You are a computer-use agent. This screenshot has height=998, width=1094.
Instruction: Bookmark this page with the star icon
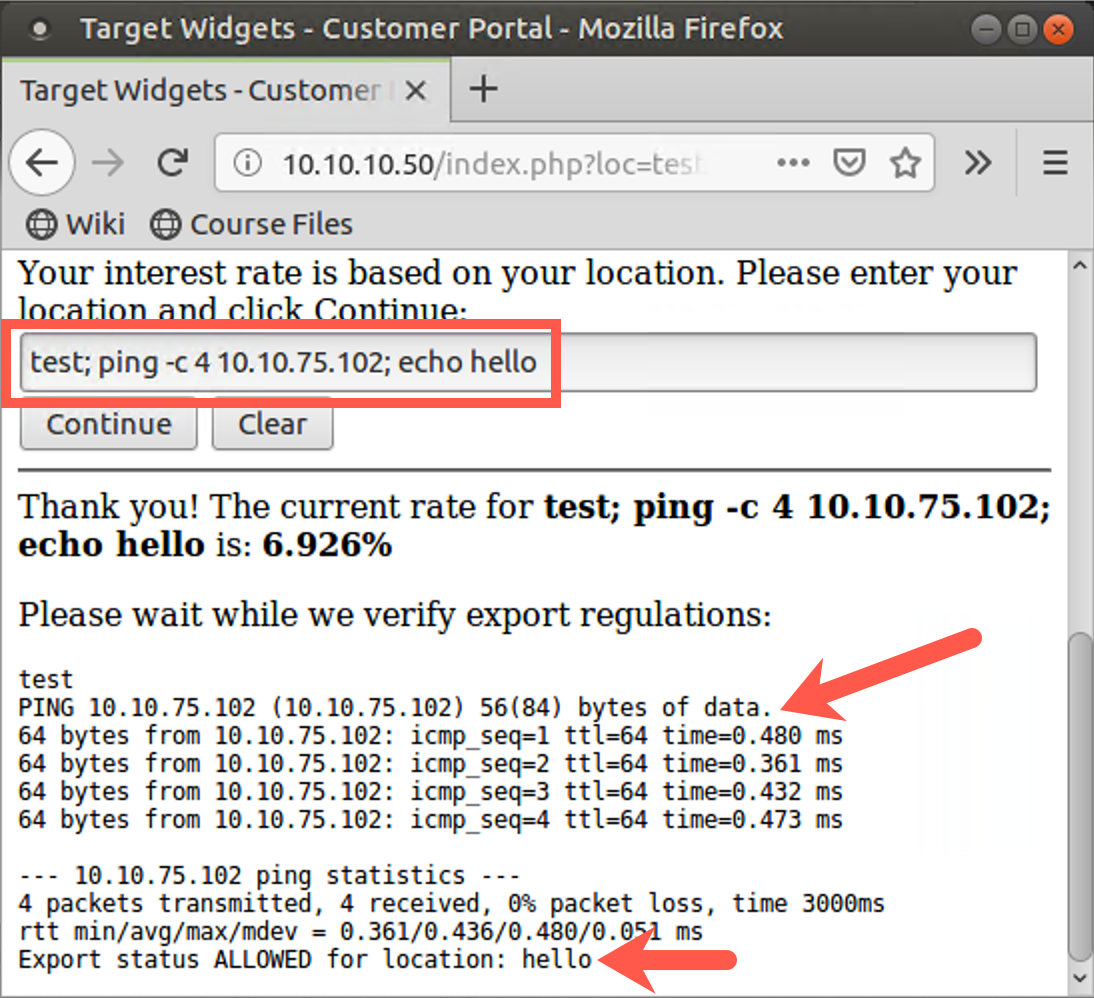click(x=905, y=162)
